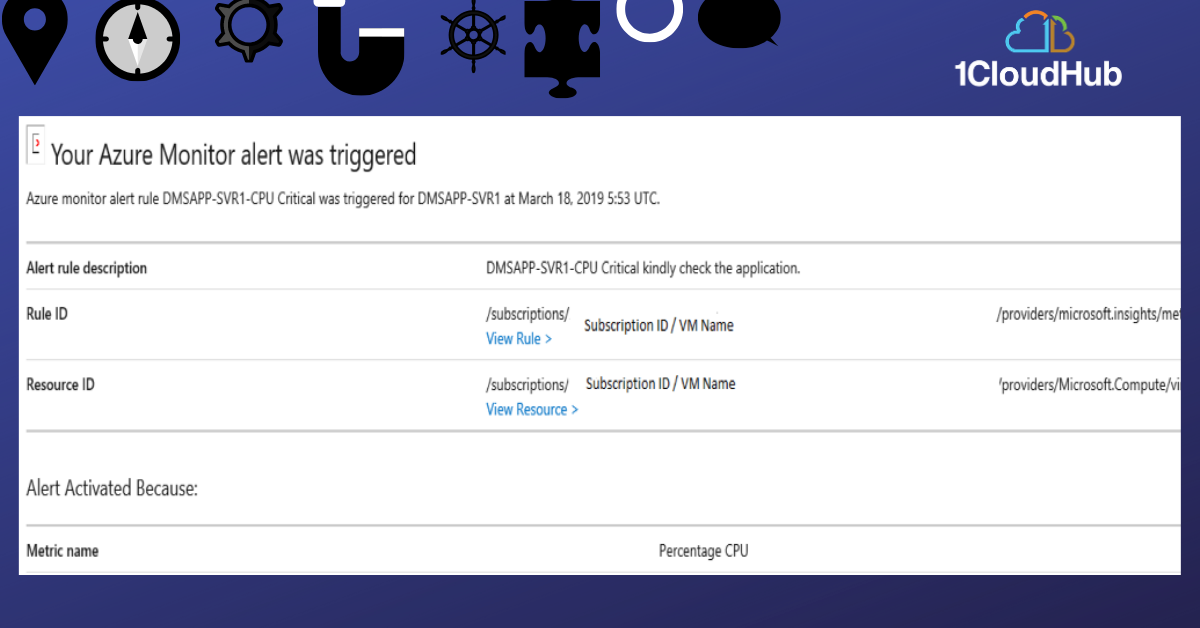Screen dimensions: 1200x628
Task: Open the View Rule link
Action: 519,339
